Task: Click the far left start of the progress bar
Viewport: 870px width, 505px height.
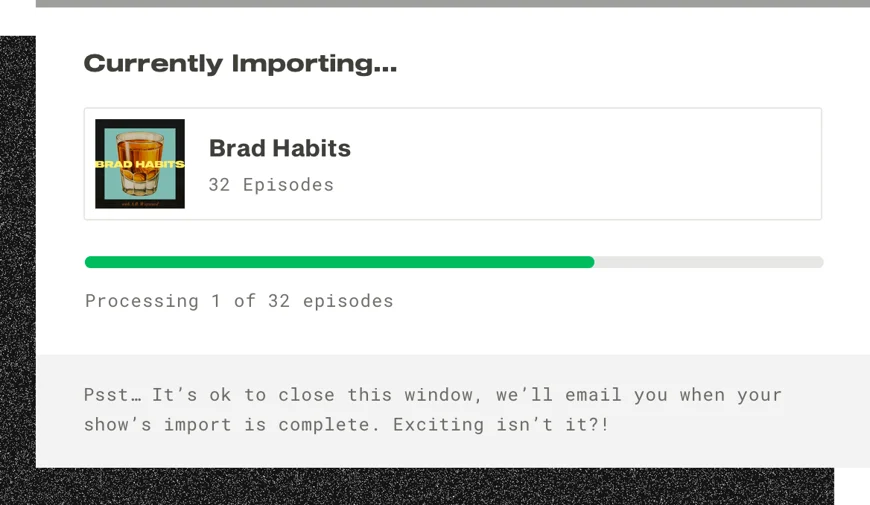Action: click(x=89, y=262)
